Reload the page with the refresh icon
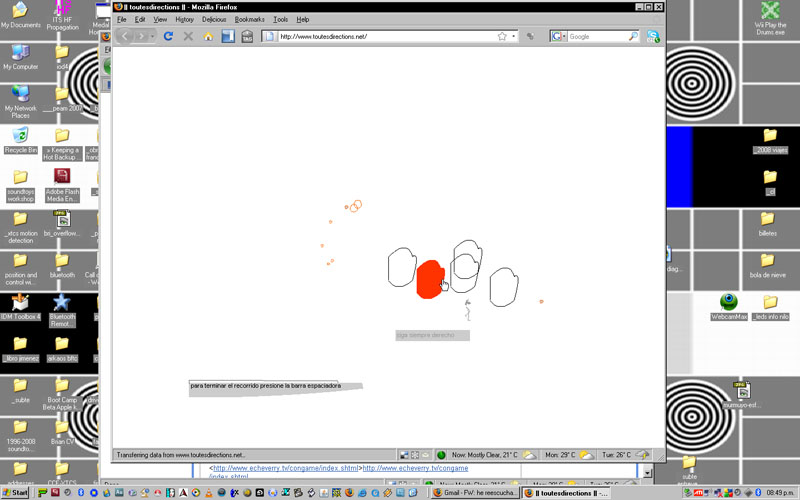The height and width of the screenshot is (500, 800). 168,37
